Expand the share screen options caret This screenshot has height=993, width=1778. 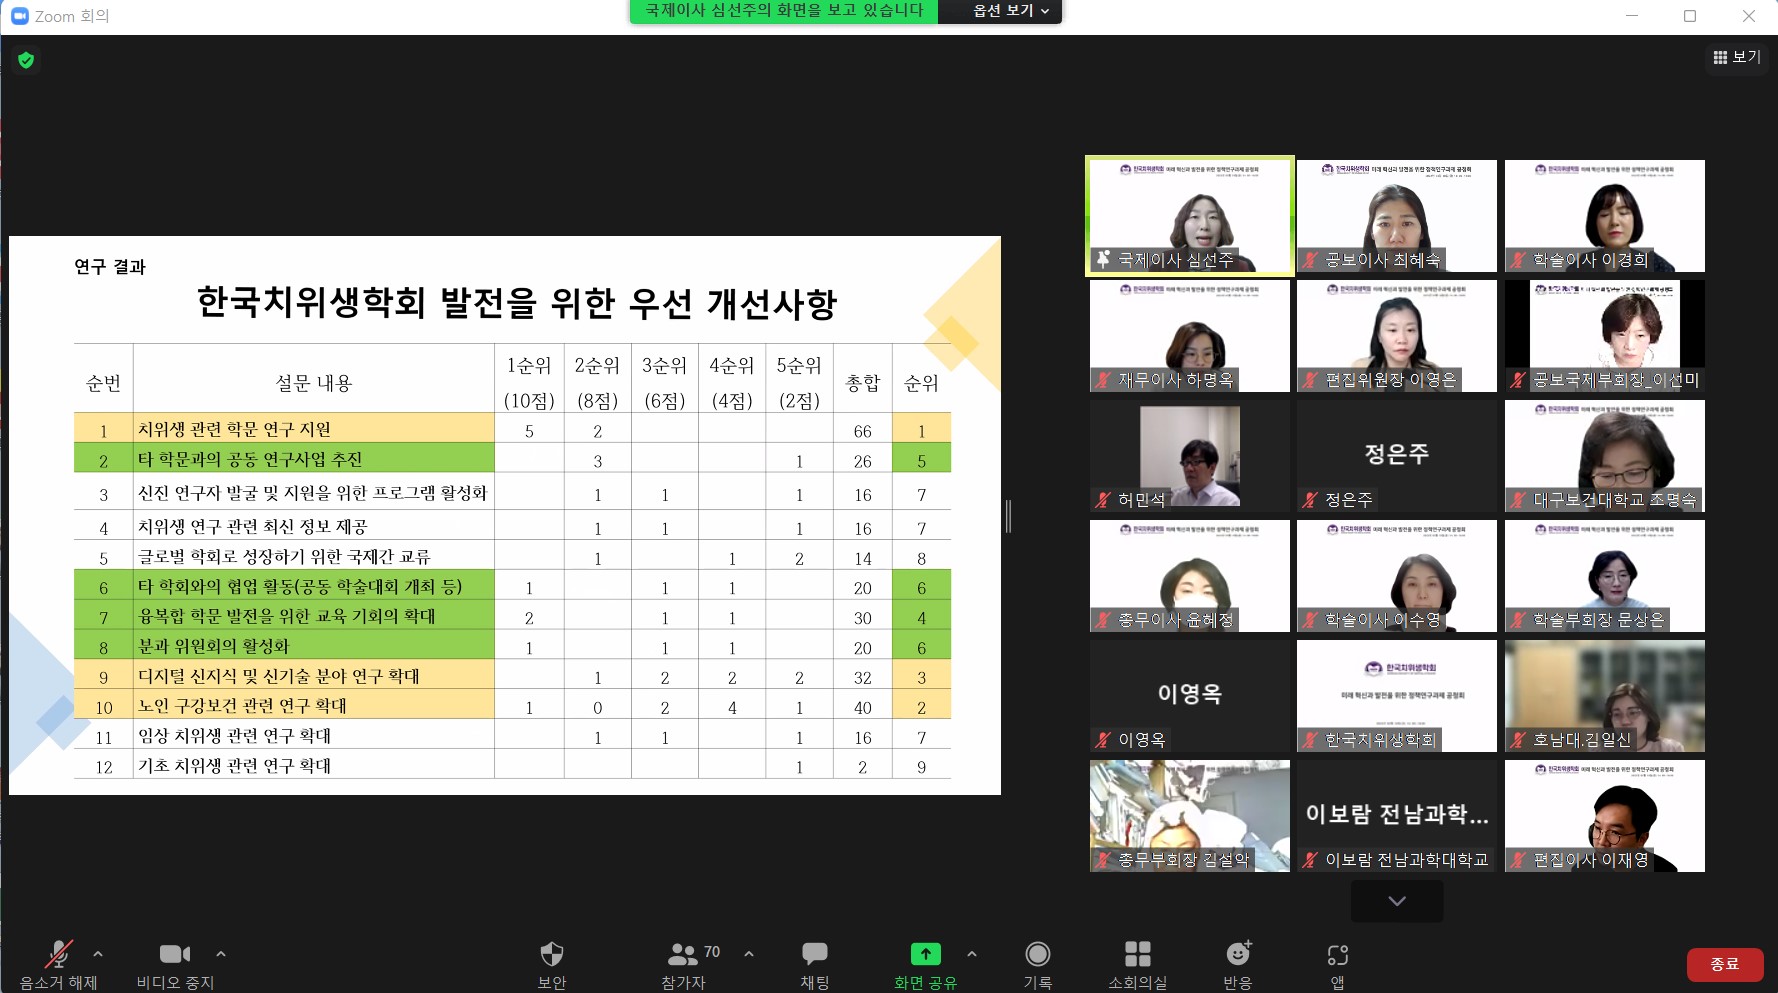click(972, 954)
